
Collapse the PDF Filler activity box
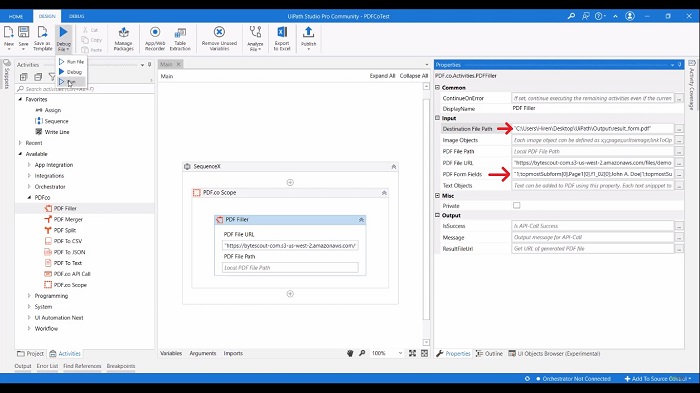pos(361,220)
